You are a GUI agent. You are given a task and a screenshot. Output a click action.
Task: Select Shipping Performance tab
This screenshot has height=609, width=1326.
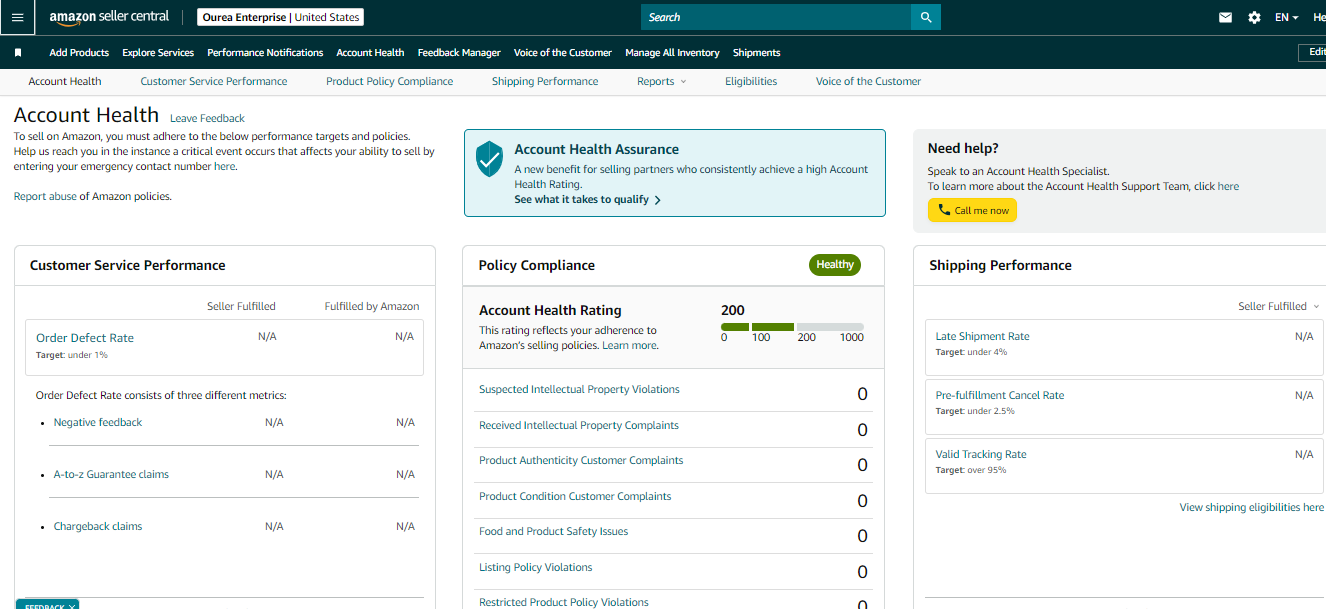click(545, 81)
